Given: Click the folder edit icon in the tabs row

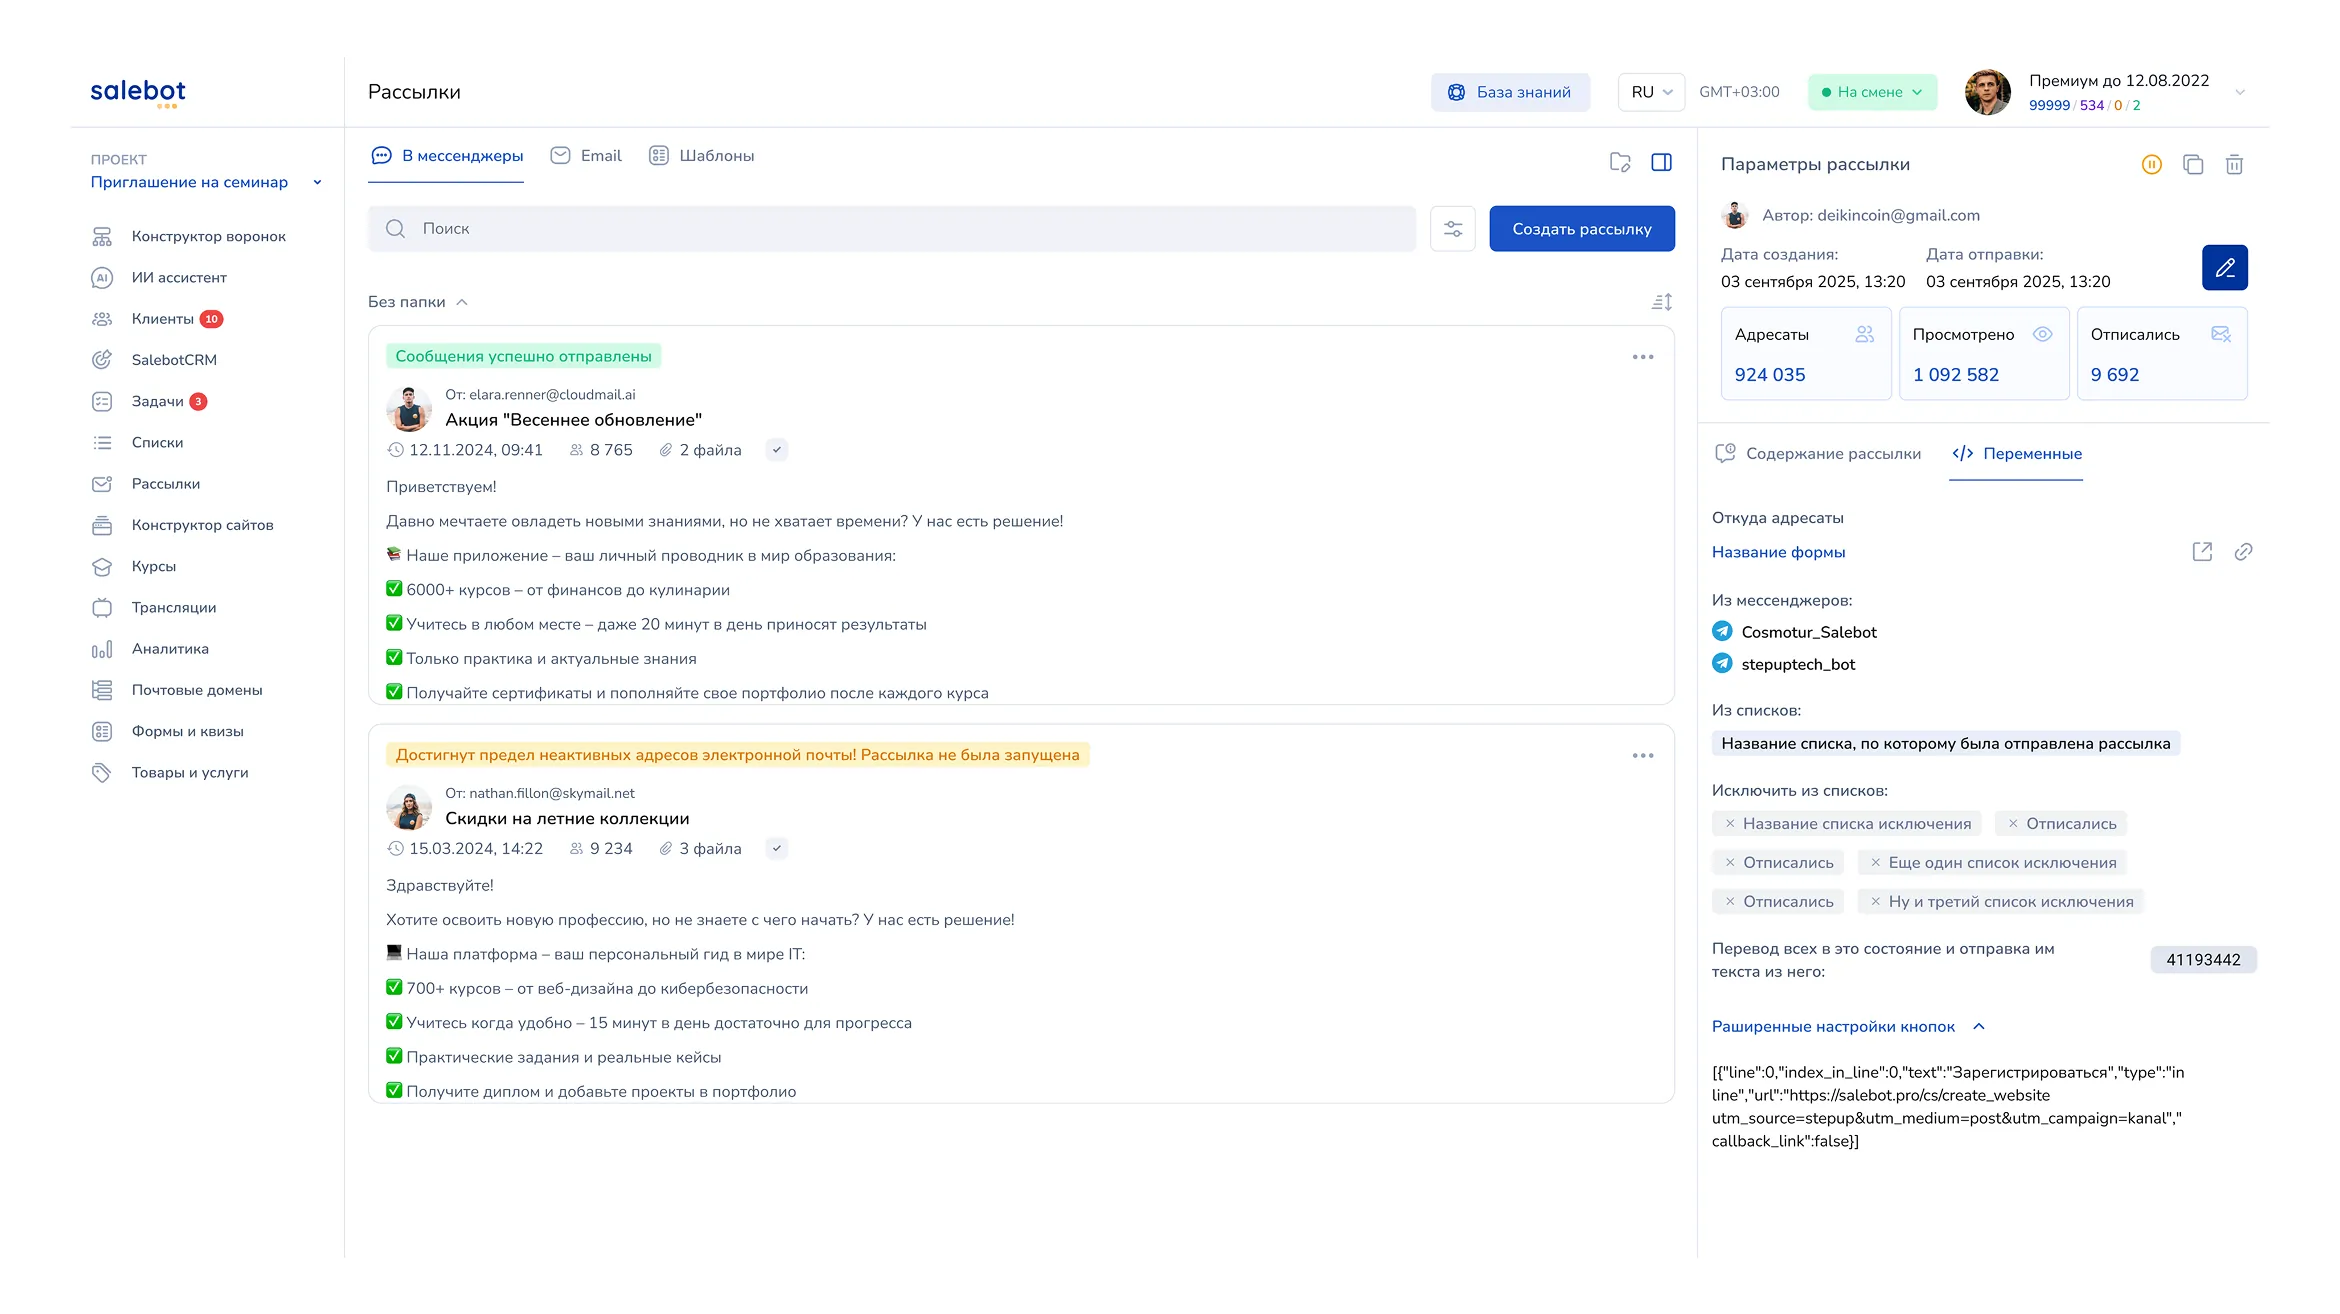Looking at the screenshot, I should point(1620,162).
